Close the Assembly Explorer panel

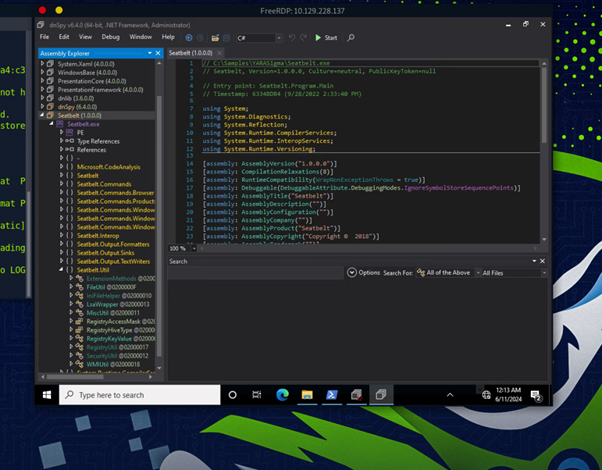tap(158, 53)
